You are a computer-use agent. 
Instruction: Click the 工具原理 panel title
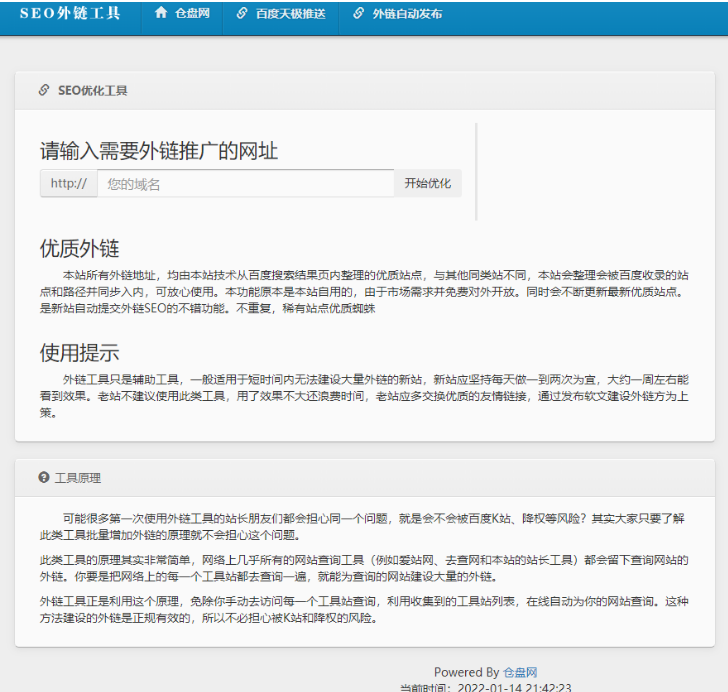point(78,478)
